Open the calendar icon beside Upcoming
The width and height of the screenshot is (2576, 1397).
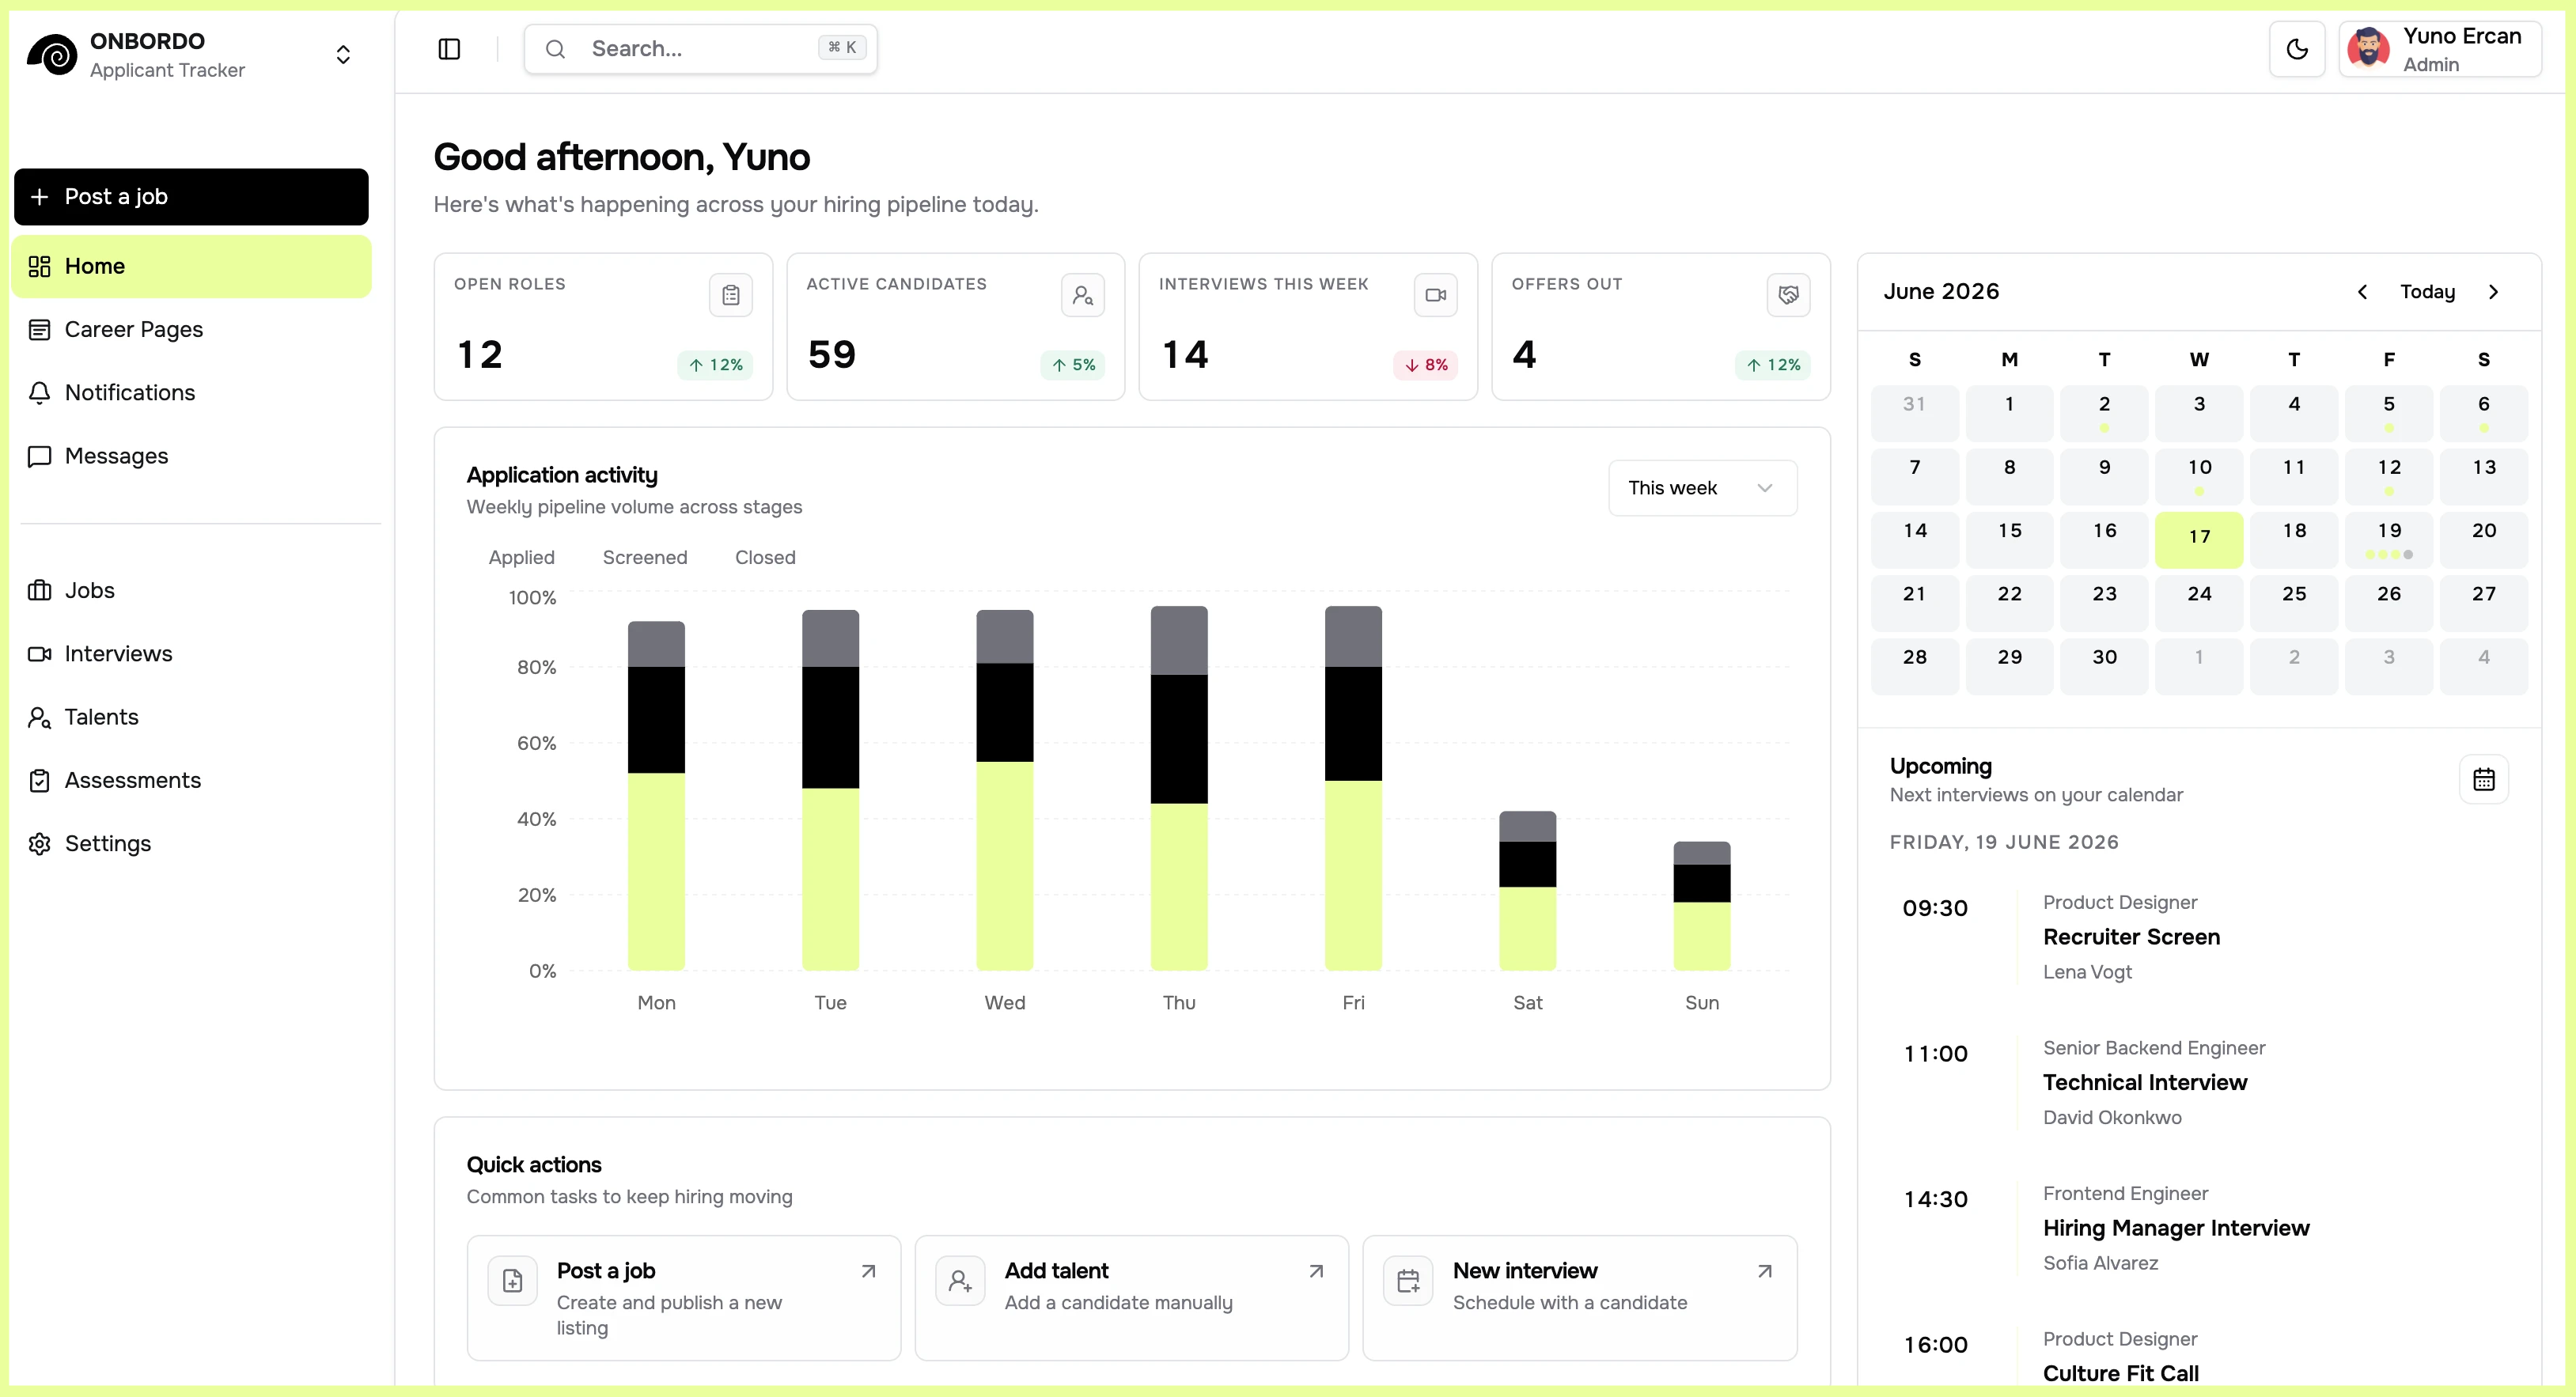(x=2484, y=780)
